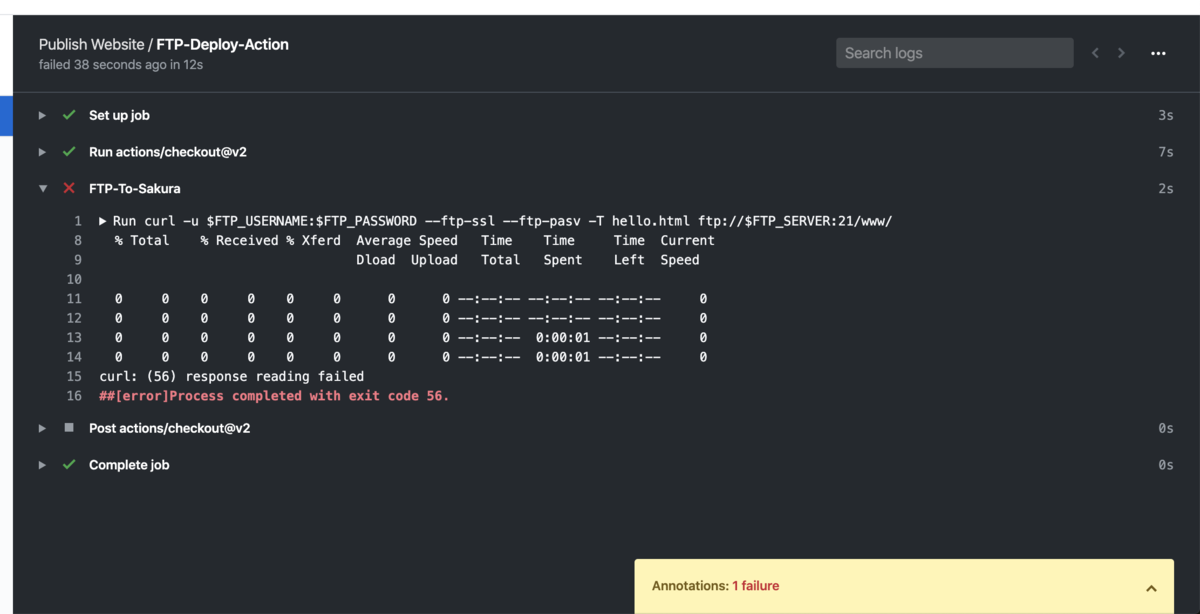1200x614 pixels.
Task: Go to previous search result arrow
Action: point(1095,53)
